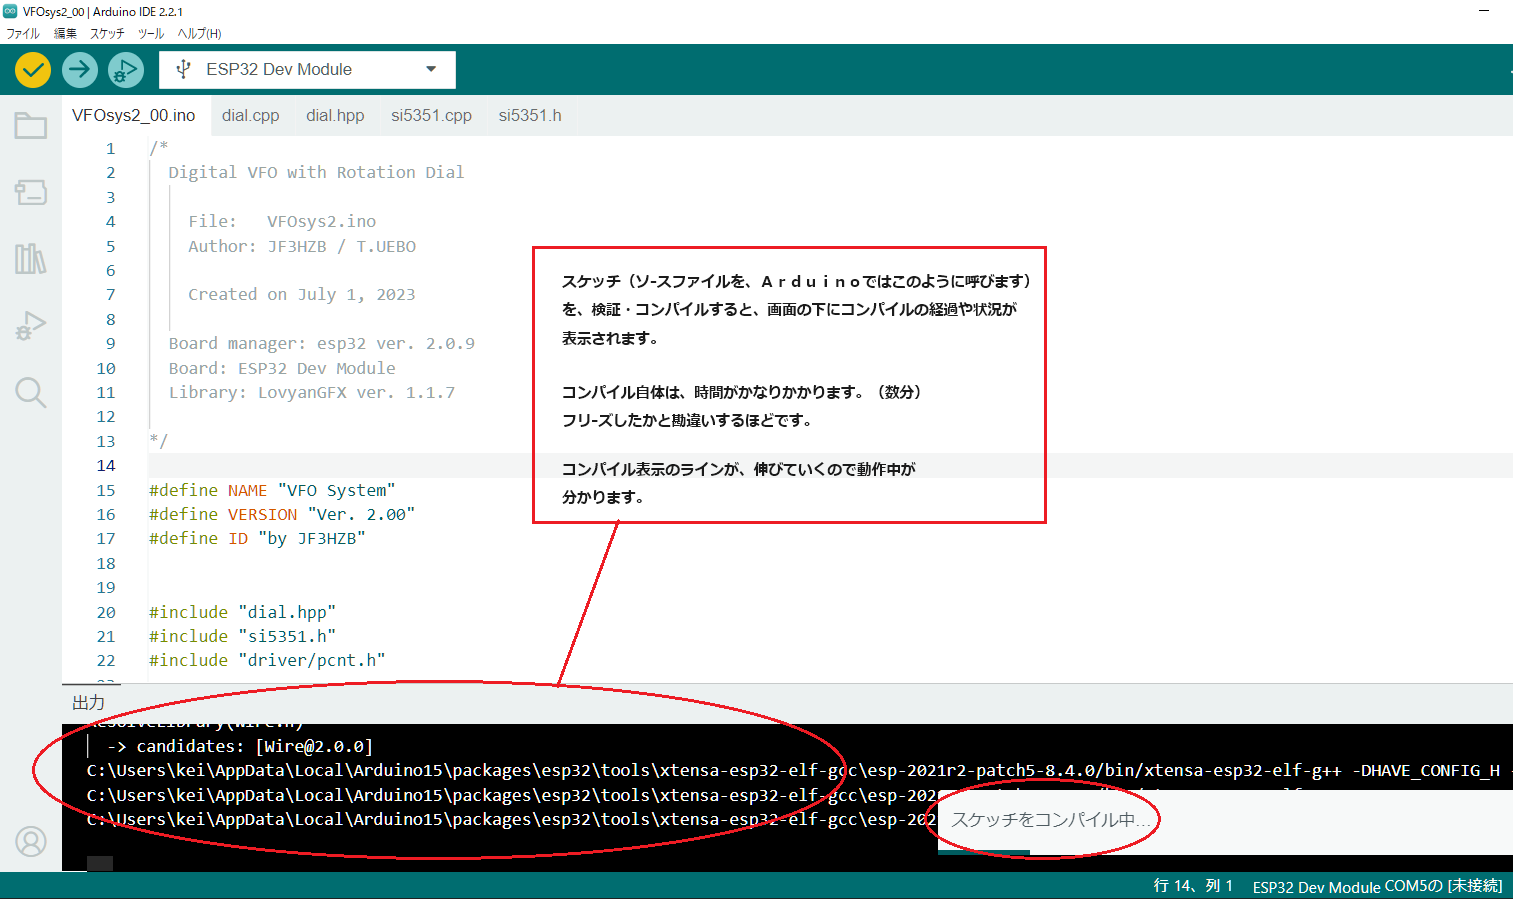Click the candidates: [Wire@2.0.0] output line
The width and height of the screenshot is (1513, 899).
[x=239, y=746]
